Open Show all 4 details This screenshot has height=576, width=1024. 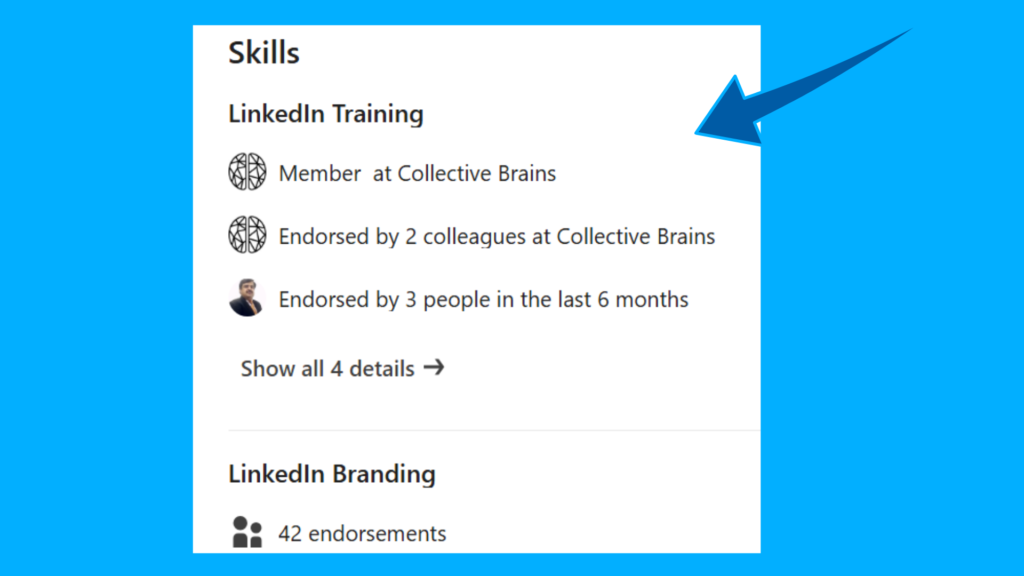click(327, 368)
